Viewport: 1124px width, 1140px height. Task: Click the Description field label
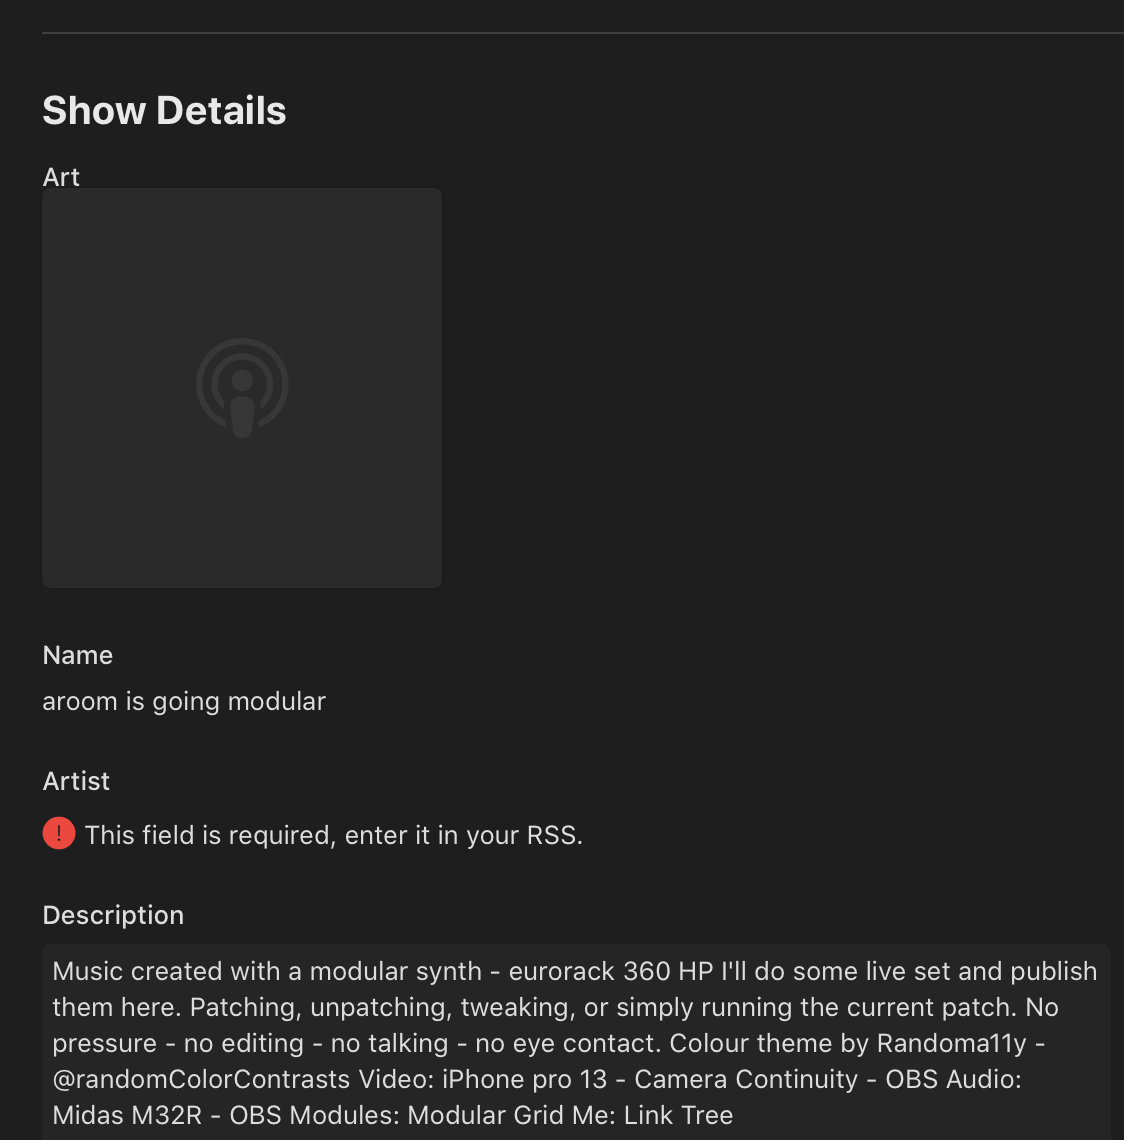coord(113,915)
